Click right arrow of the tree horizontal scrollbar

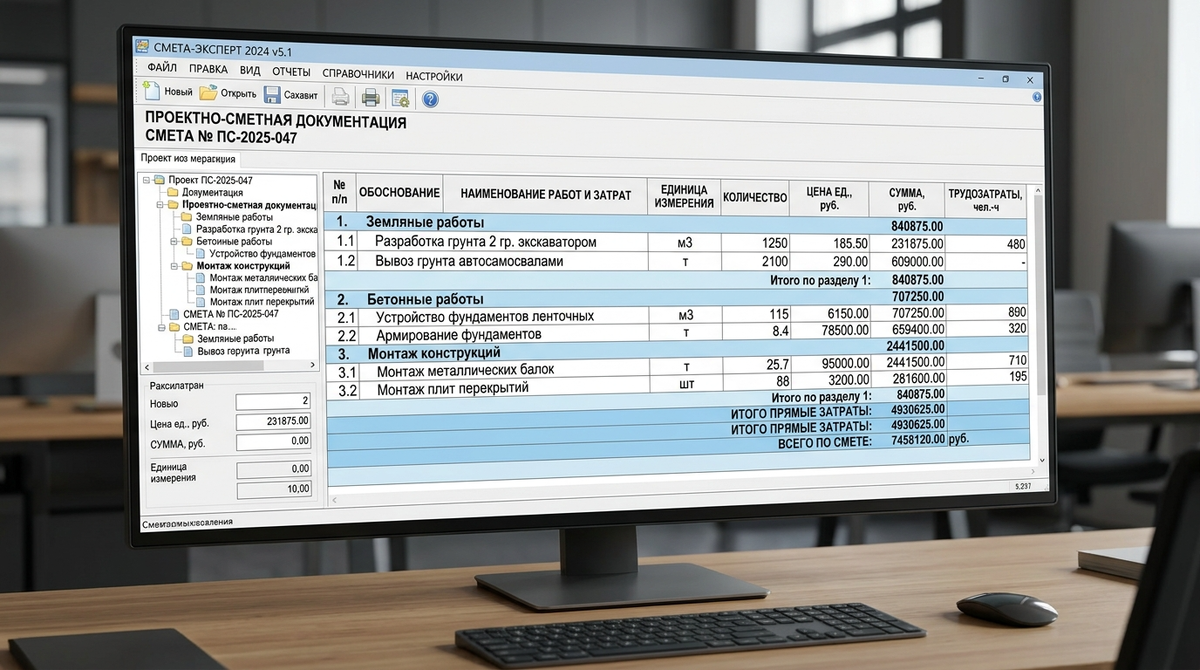pyautogui.click(x=312, y=366)
